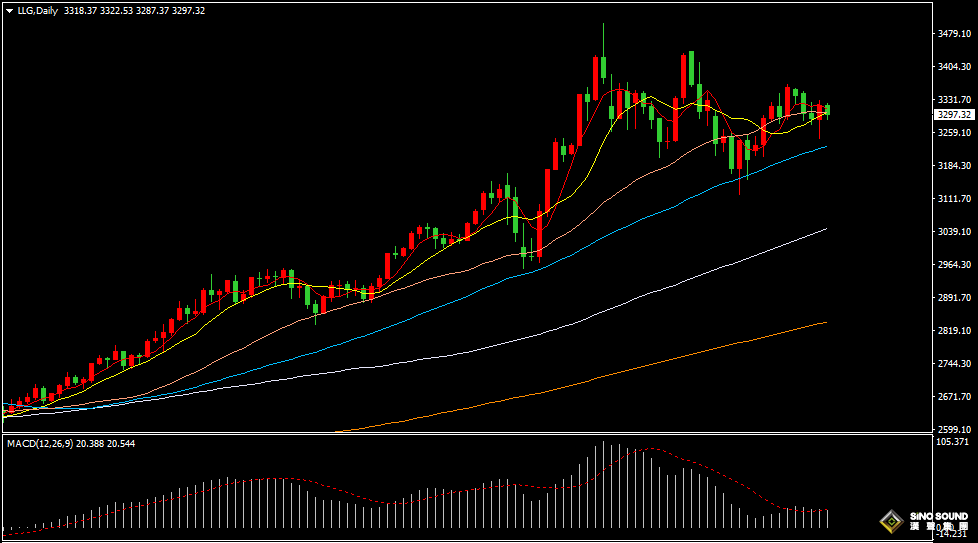The image size is (978, 543).
Task: Select the red dashed MACD signal line
Action: pyautogui.click(x=700, y=466)
